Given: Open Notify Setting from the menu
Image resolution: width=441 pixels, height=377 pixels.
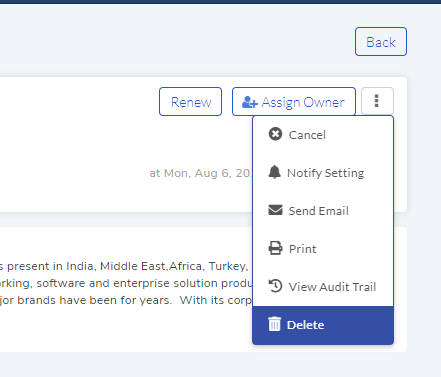Looking at the screenshot, I should coord(323,173).
